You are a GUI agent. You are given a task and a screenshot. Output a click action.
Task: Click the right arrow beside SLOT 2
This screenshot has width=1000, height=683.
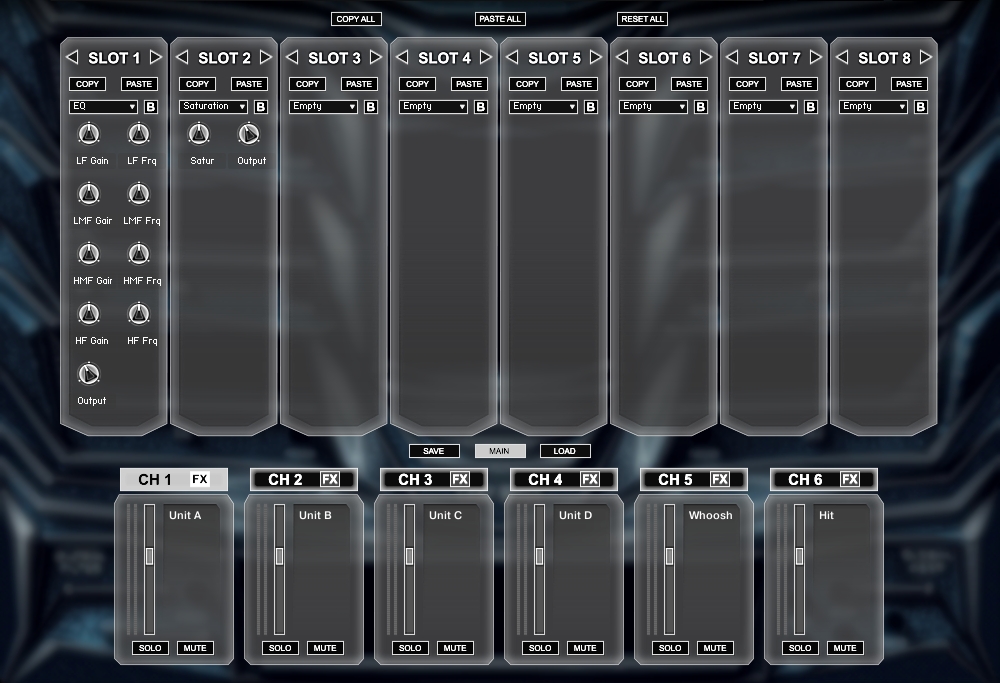tap(266, 58)
